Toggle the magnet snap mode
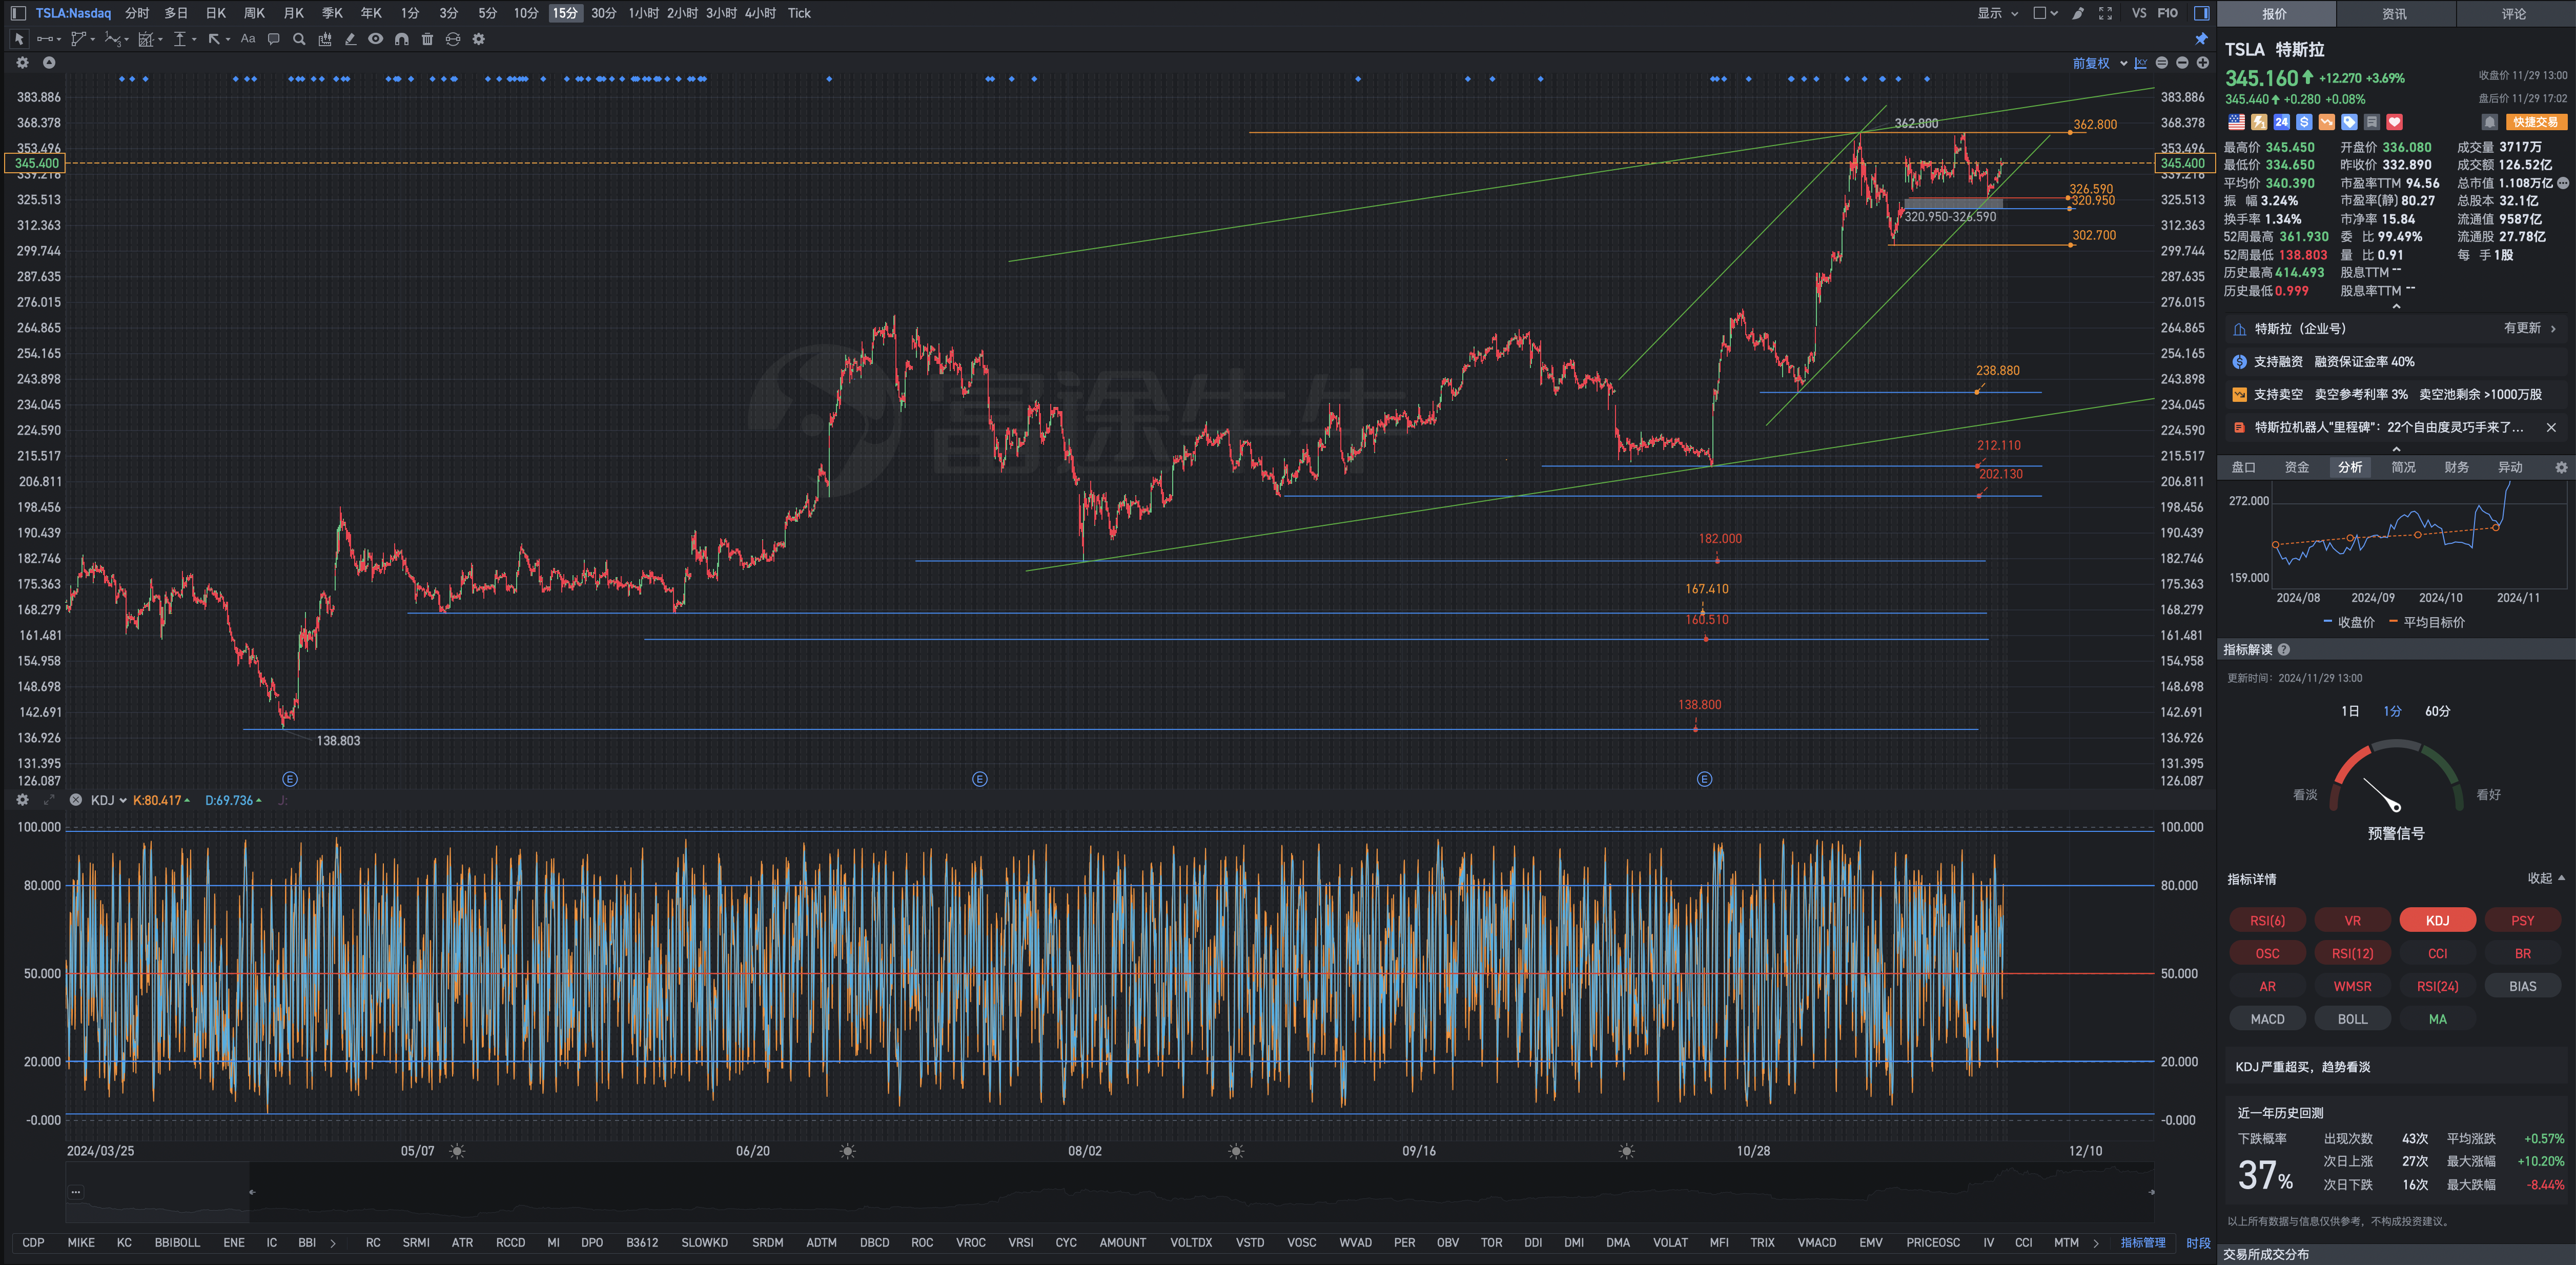Screen dimensions: 2576x1265 coord(401,39)
